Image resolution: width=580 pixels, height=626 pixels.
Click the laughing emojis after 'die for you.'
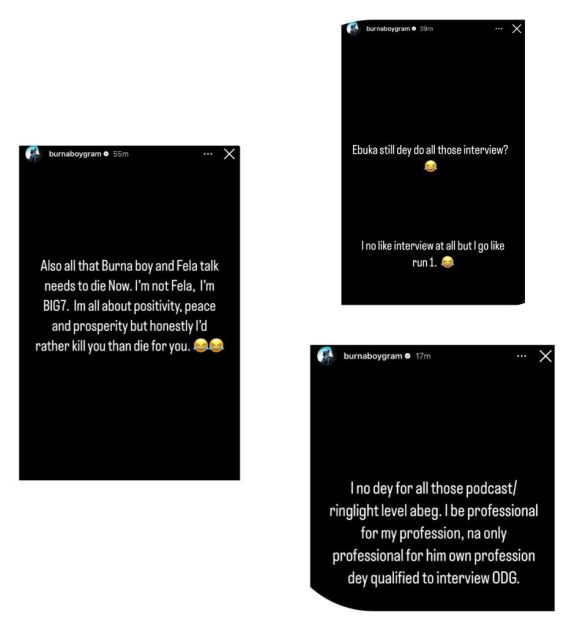(x=208, y=345)
